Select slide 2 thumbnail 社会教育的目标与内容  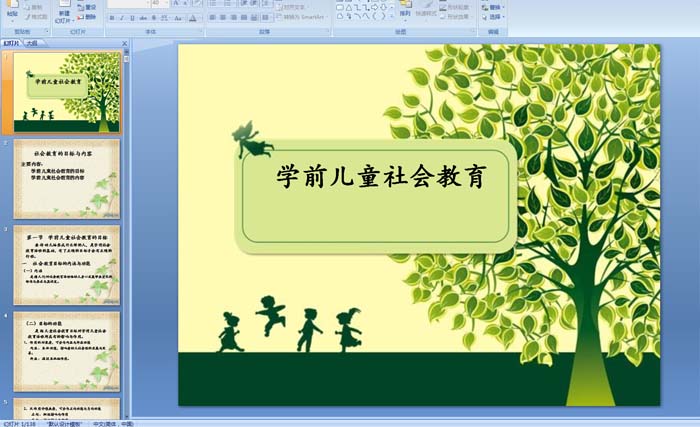[x=67, y=179]
